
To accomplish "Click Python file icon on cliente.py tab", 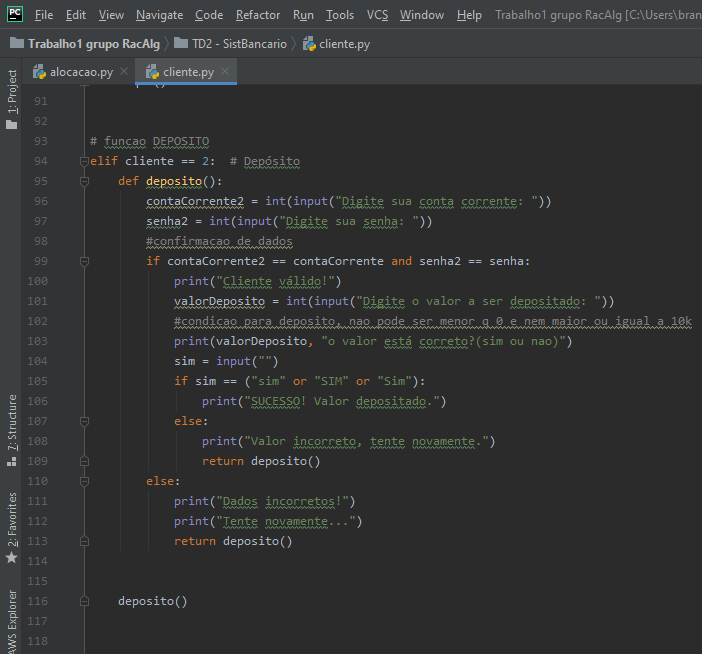I will pos(153,72).
